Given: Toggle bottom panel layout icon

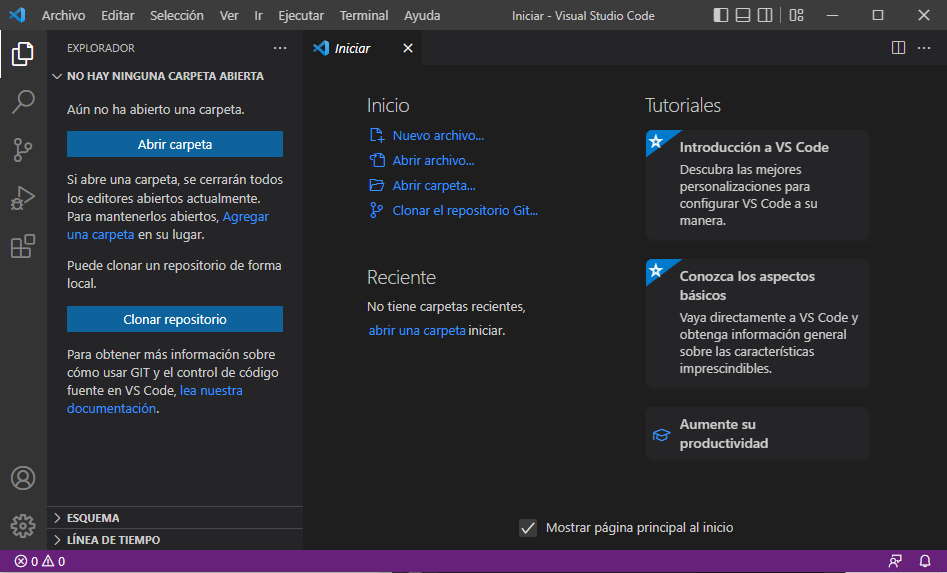Looking at the screenshot, I should click(743, 15).
